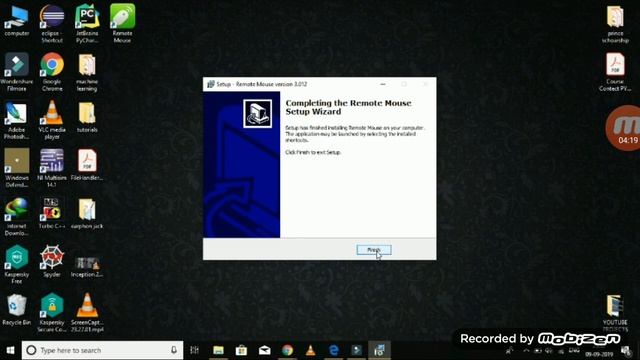This screenshot has height=360, width=640.
Task: Select the eclipse Shortcut desktop icon
Action: point(52,24)
